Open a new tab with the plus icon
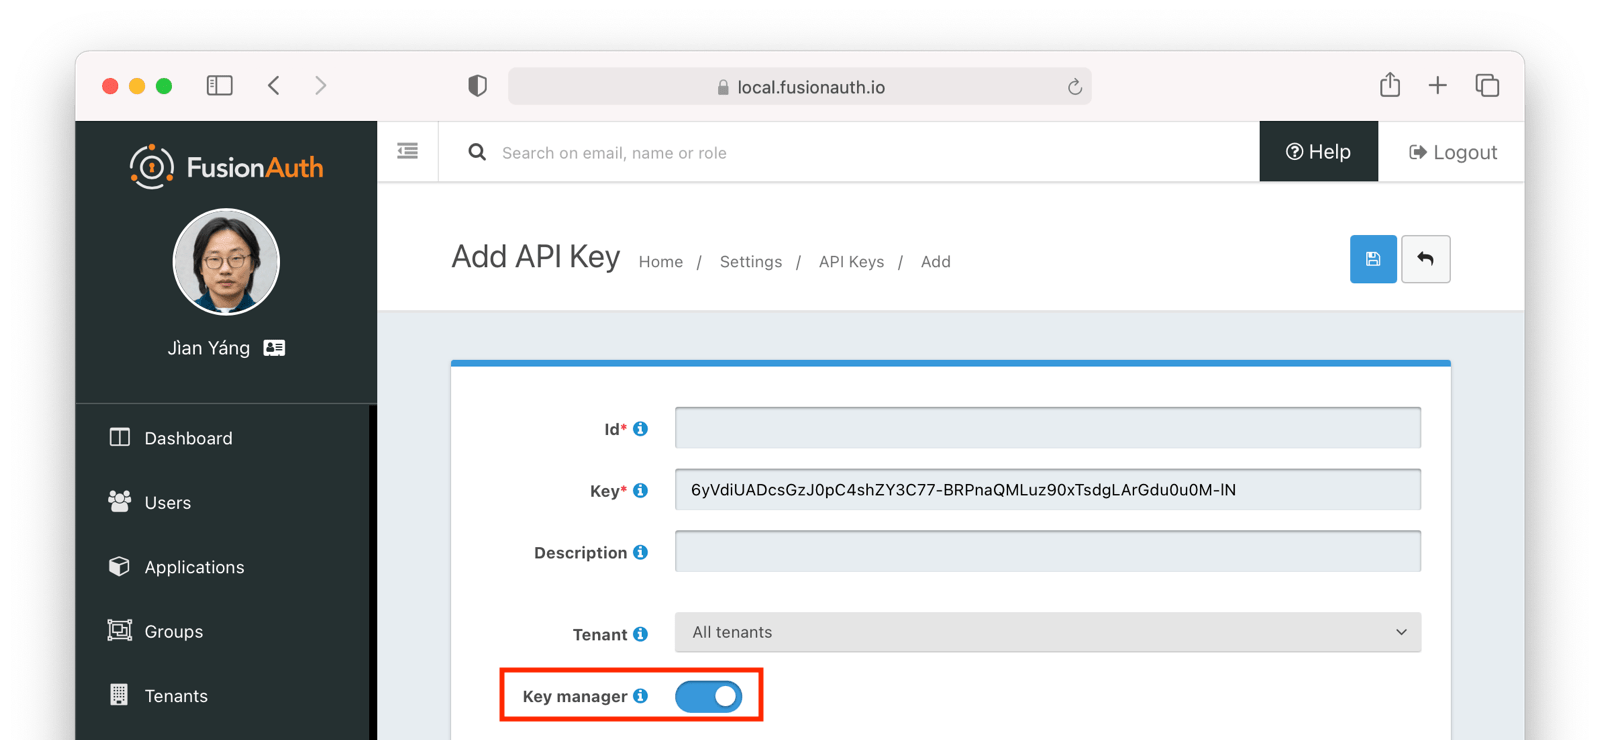Screen dimensions: 1600x740 [1438, 86]
